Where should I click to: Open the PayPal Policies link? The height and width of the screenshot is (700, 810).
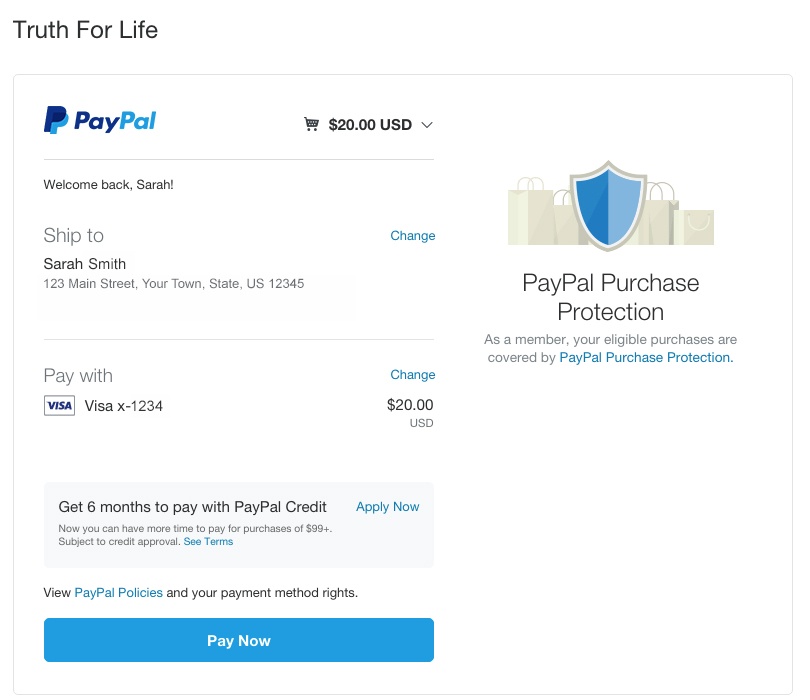click(118, 593)
